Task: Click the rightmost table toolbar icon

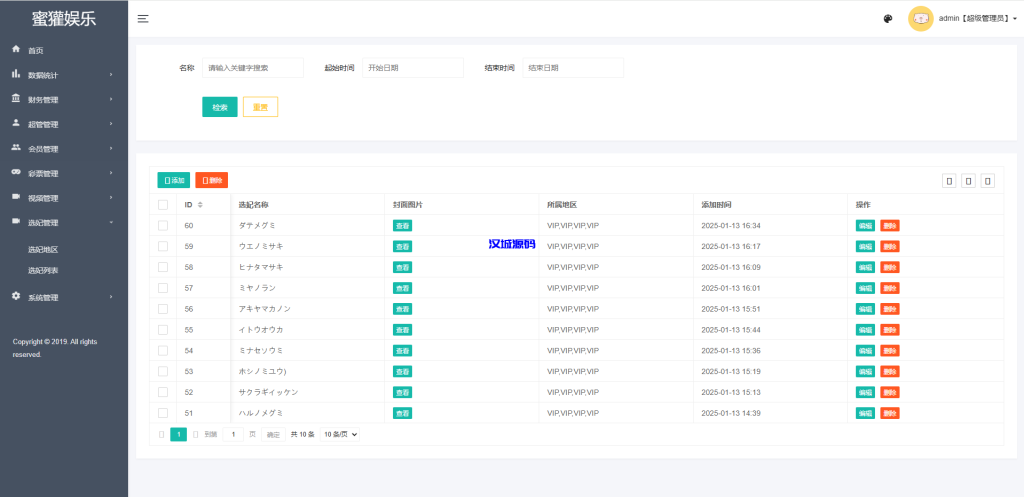Action: click(987, 181)
